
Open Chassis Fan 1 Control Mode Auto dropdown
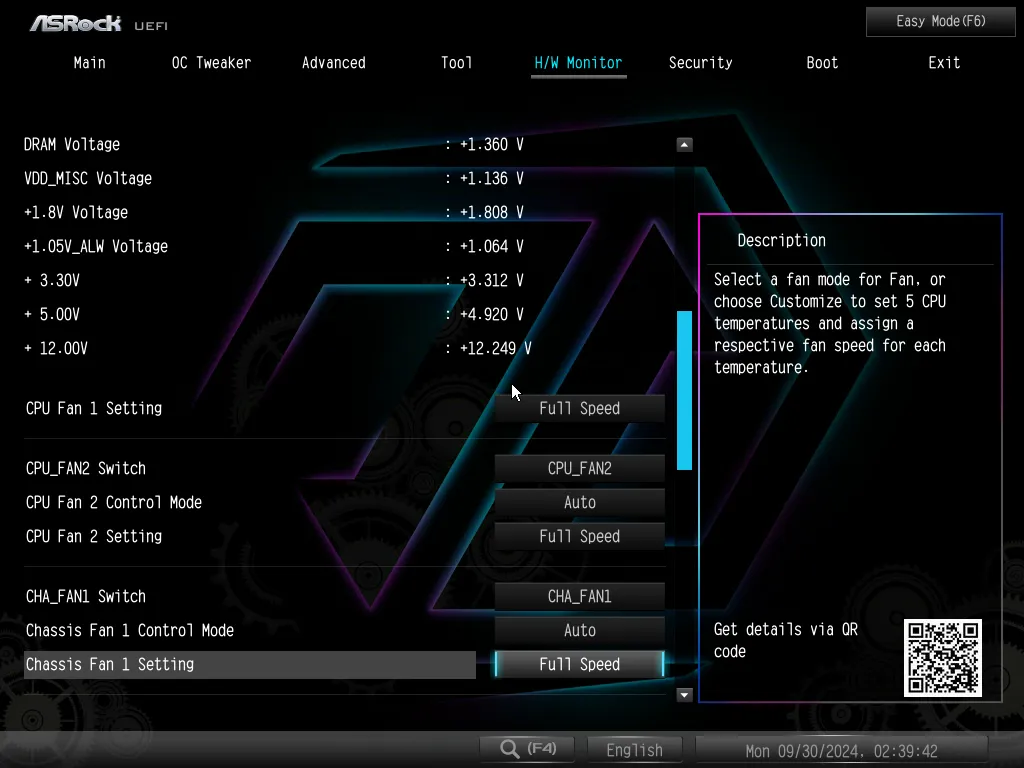pyautogui.click(x=579, y=630)
